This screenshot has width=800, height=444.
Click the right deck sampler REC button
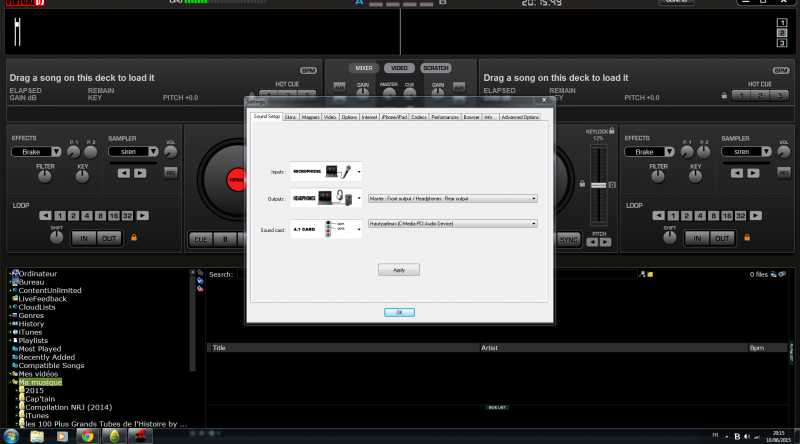(784, 173)
